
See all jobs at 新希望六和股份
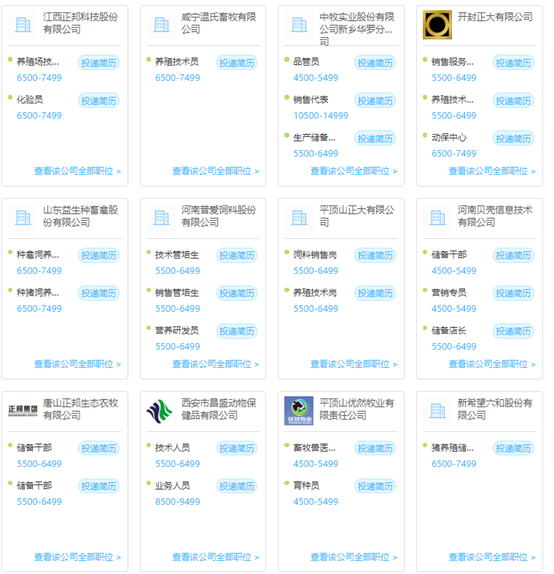pyautogui.click(x=492, y=557)
